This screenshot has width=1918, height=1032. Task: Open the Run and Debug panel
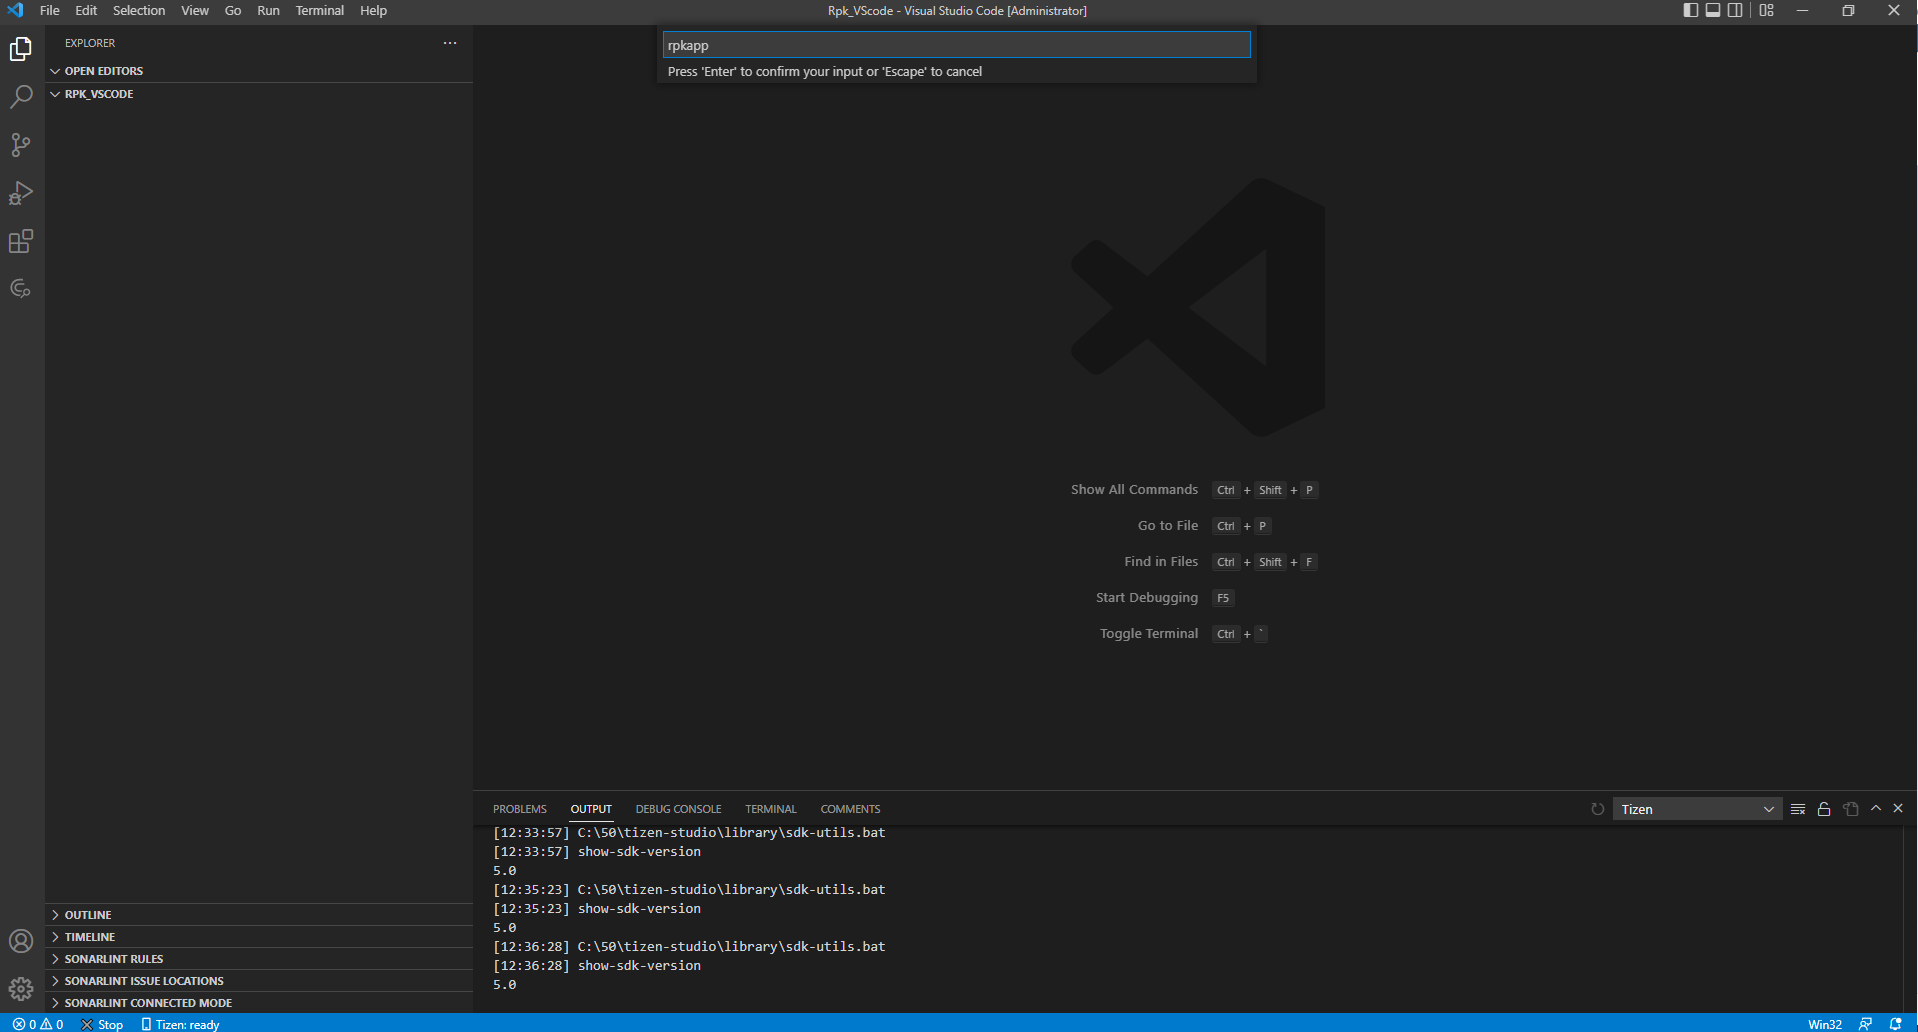21,193
